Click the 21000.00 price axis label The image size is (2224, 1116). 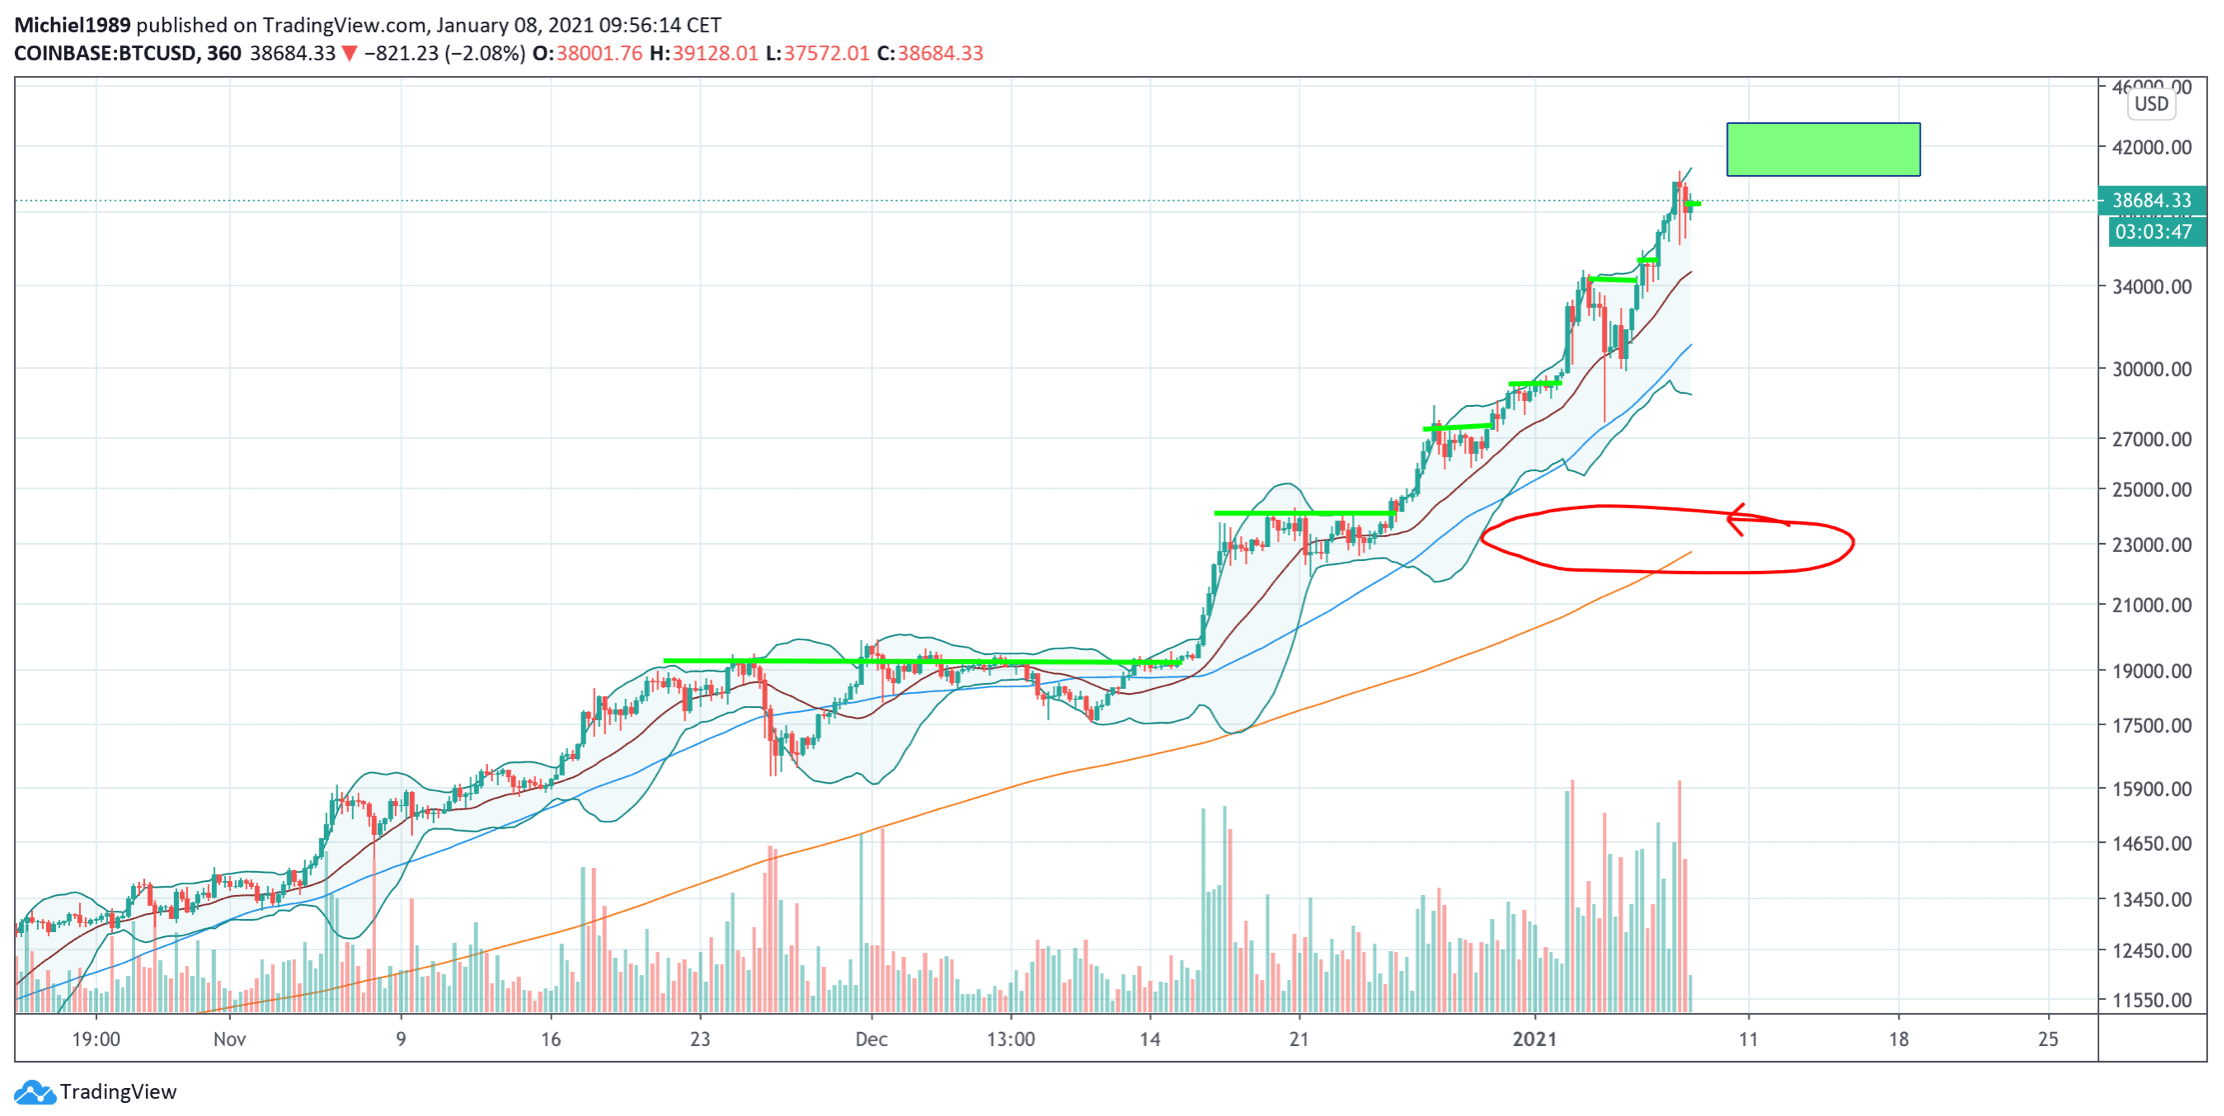(x=2151, y=605)
